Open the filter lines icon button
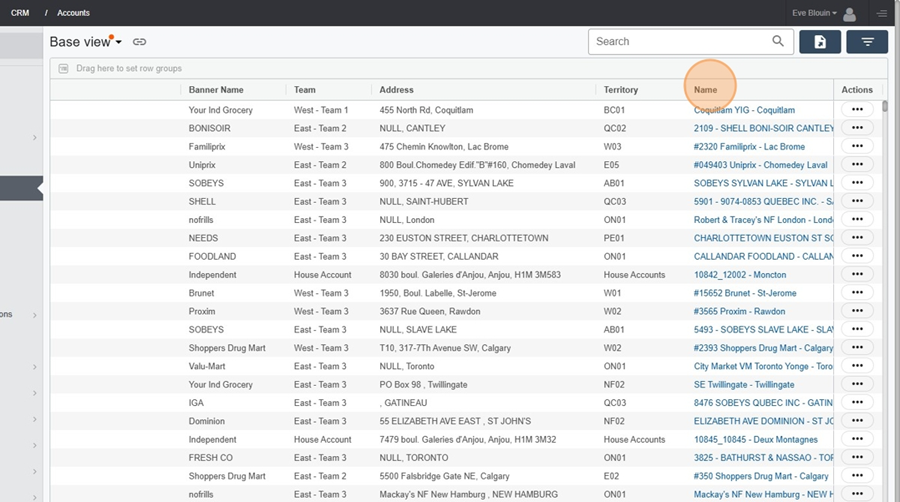The image size is (900, 502). (867, 42)
